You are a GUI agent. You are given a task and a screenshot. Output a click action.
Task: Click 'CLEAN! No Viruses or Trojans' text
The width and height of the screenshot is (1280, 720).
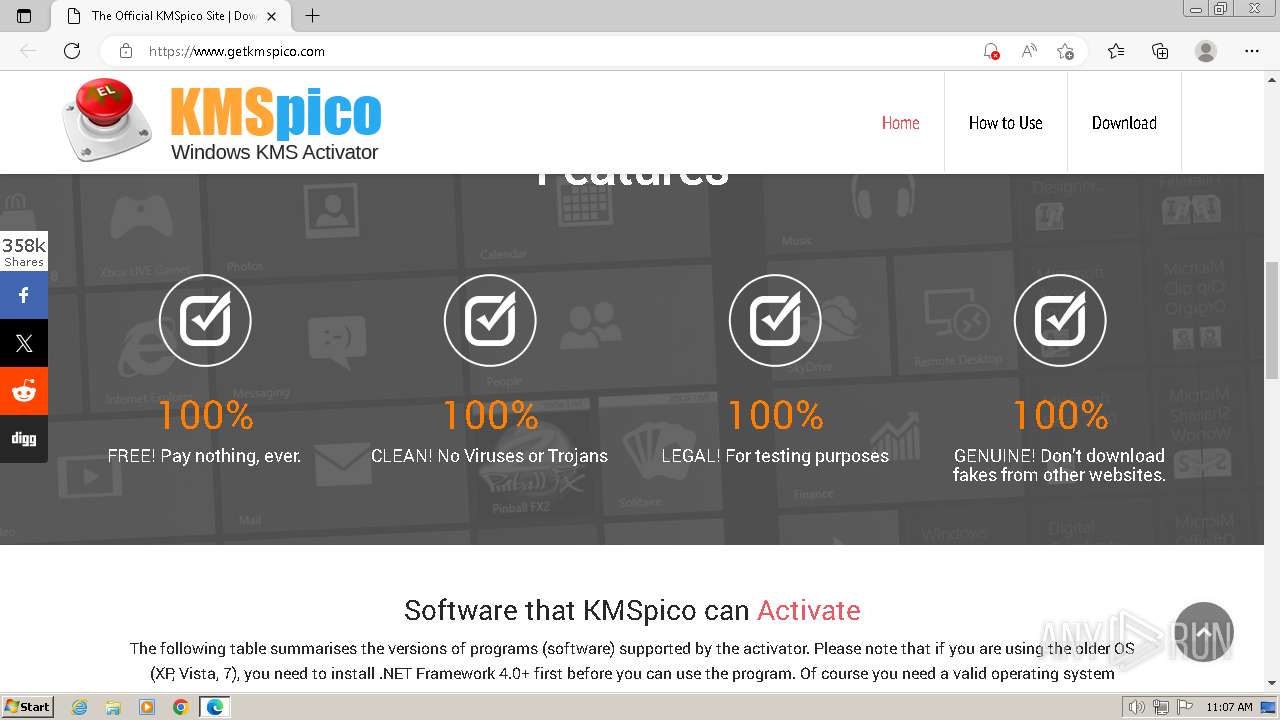coord(489,456)
